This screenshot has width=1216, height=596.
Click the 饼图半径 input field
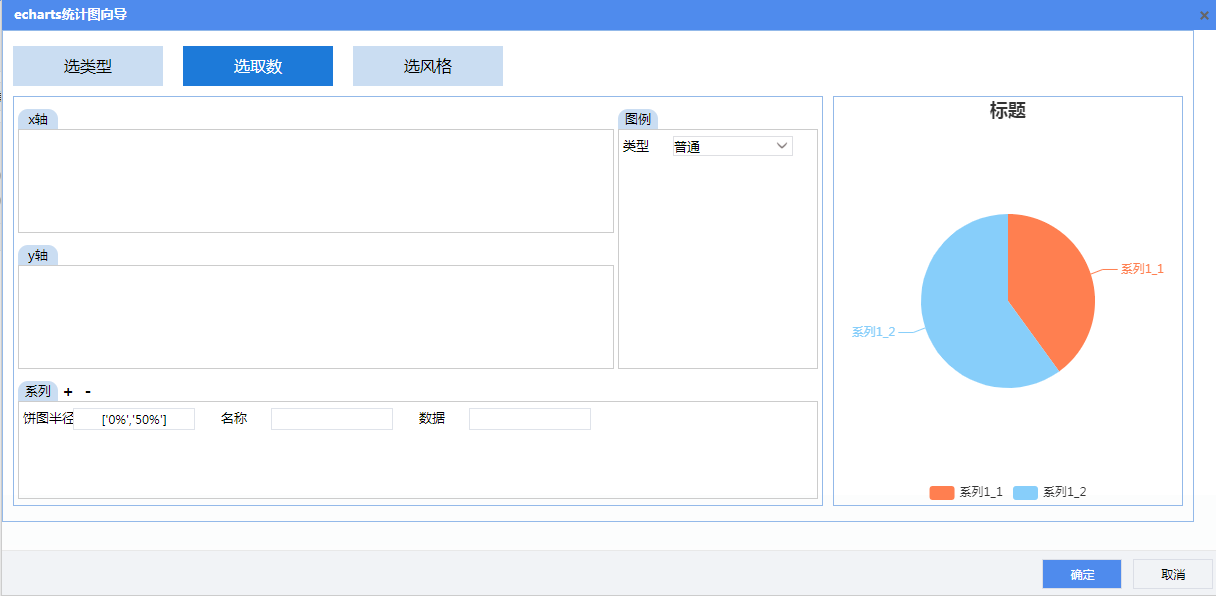[135, 420]
